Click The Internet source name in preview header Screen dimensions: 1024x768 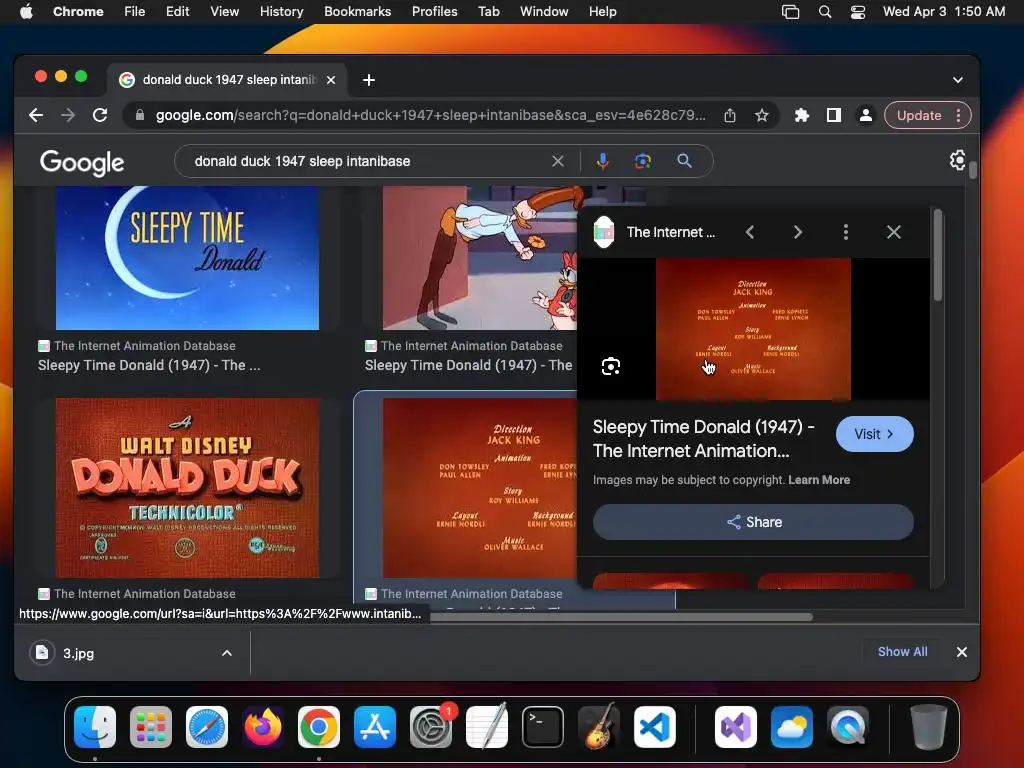(671, 232)
